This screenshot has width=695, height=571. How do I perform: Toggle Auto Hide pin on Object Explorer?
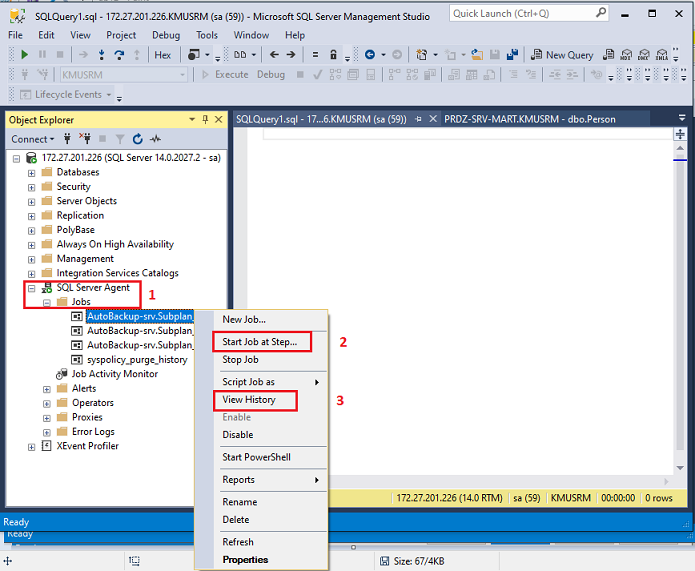[x=205, y=120]
